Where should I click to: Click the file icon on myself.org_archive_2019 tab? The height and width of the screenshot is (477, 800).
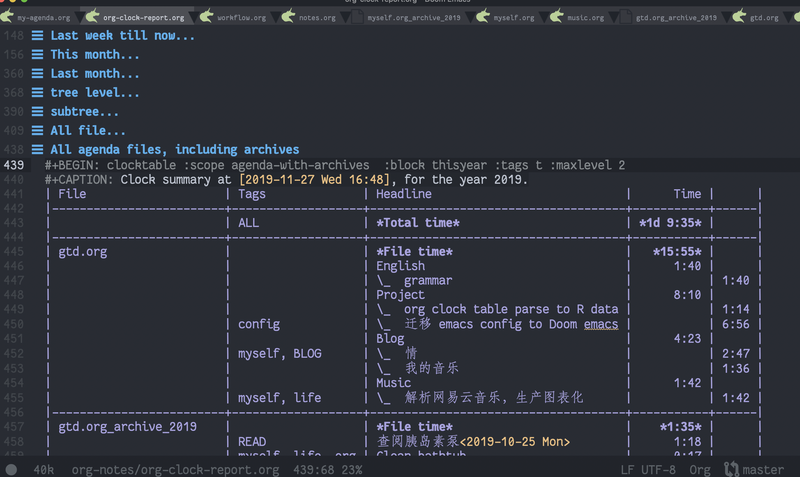pos(358,17)
